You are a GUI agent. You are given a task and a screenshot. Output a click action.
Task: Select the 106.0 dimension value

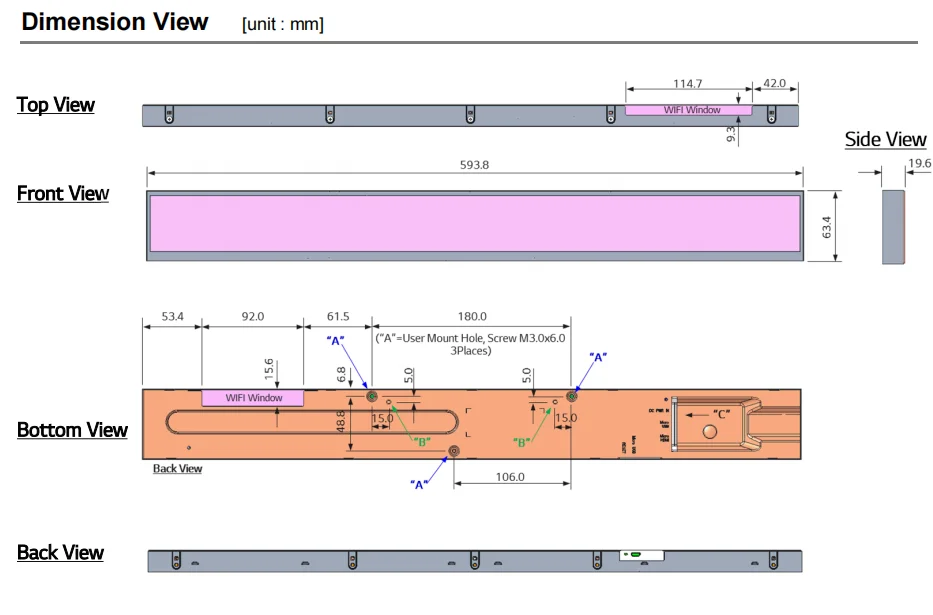(509, 477)
